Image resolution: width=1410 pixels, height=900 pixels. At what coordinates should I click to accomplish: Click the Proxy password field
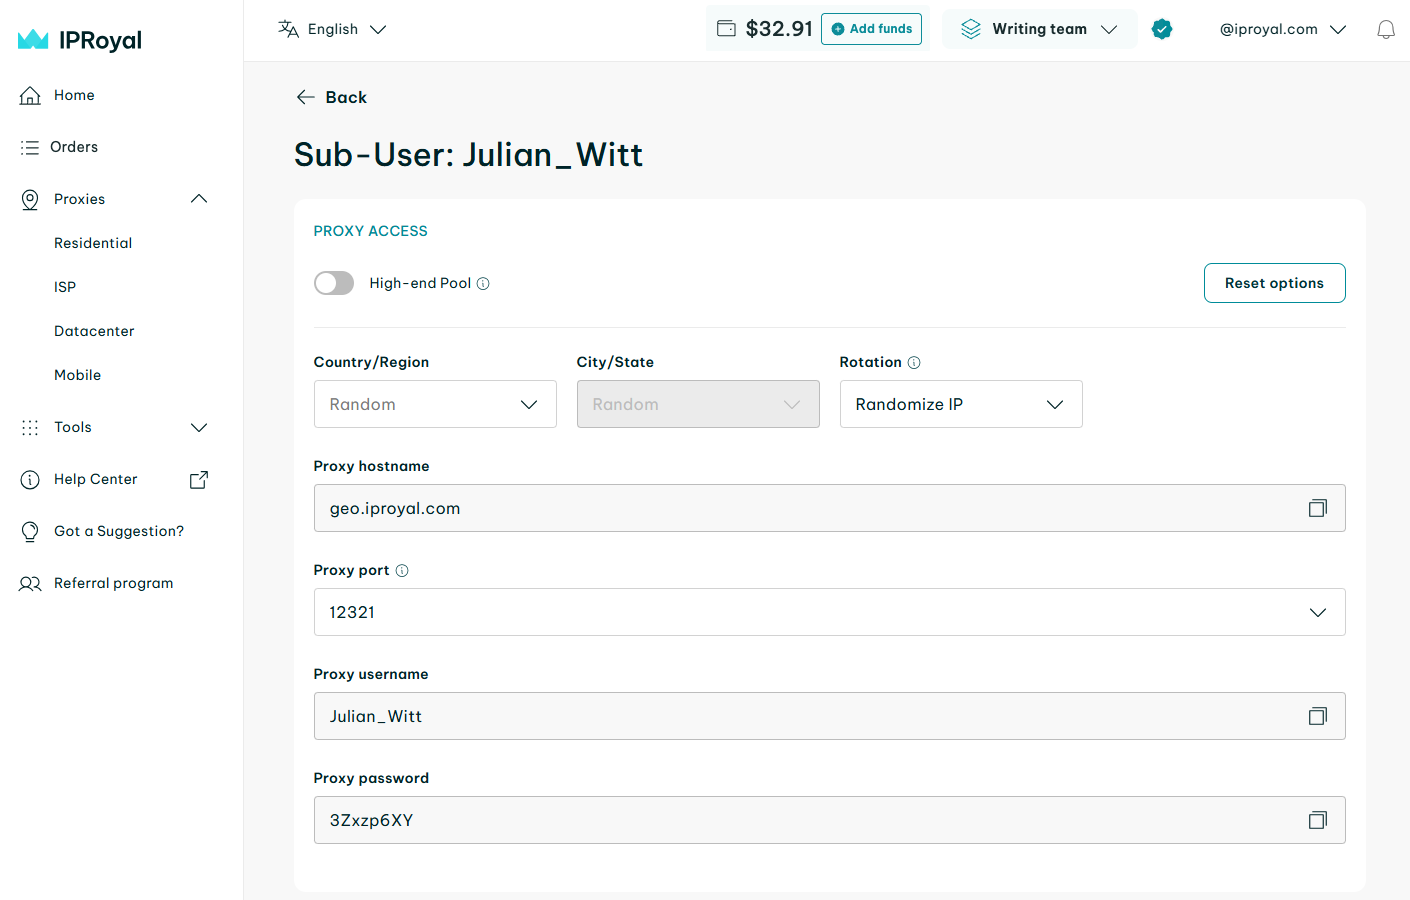(830, 820)
